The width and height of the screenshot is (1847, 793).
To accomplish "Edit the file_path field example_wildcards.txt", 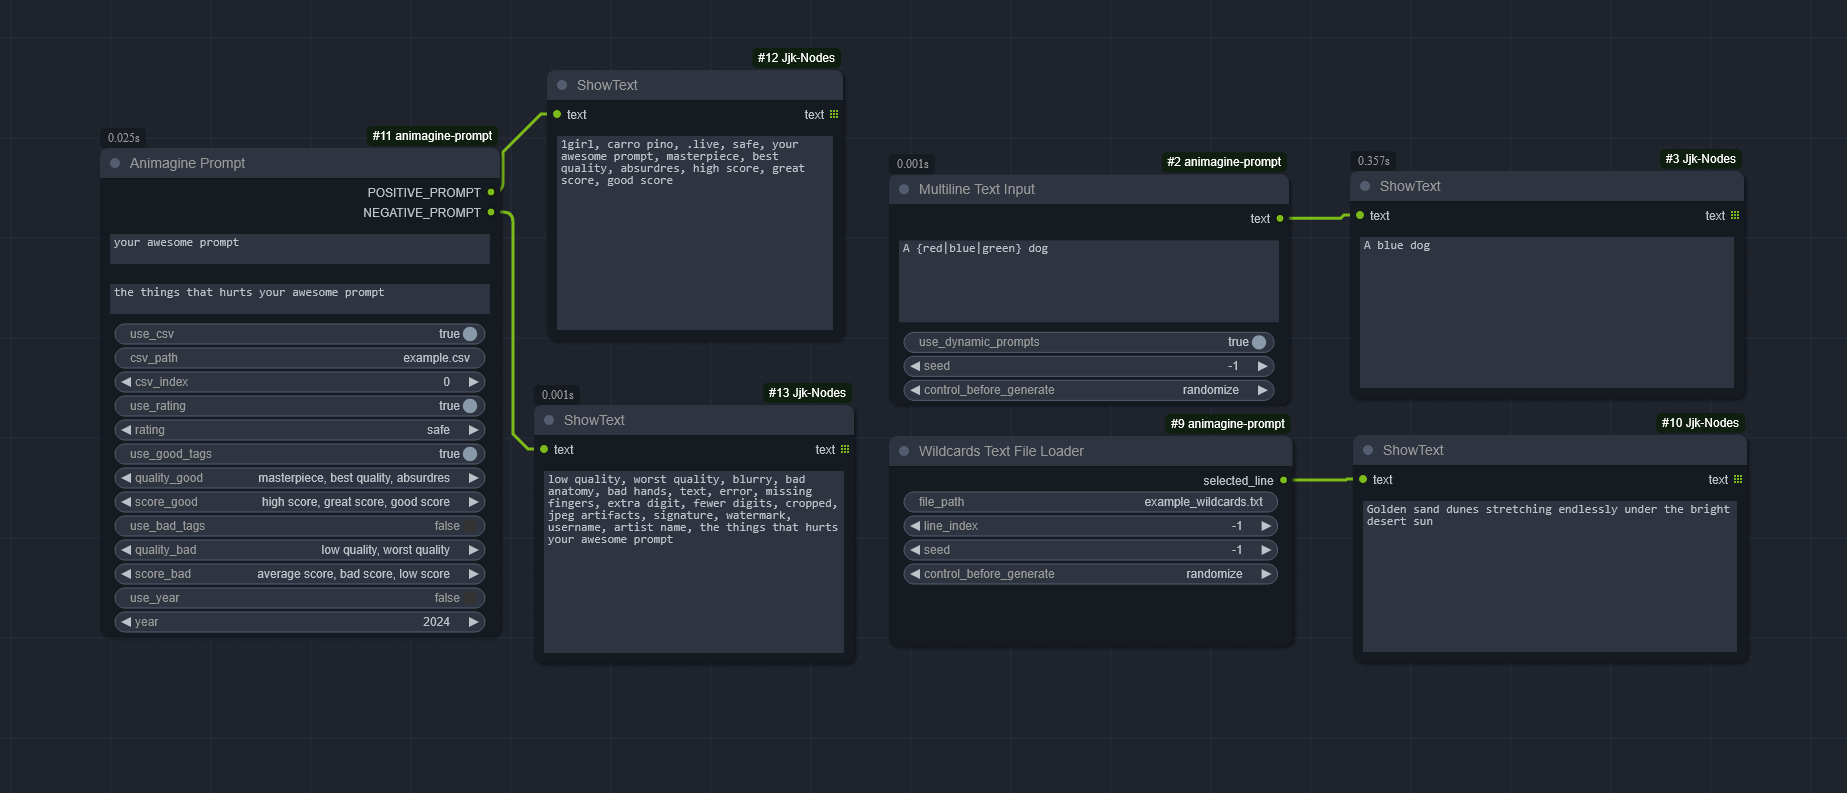I will point(1091,502).
